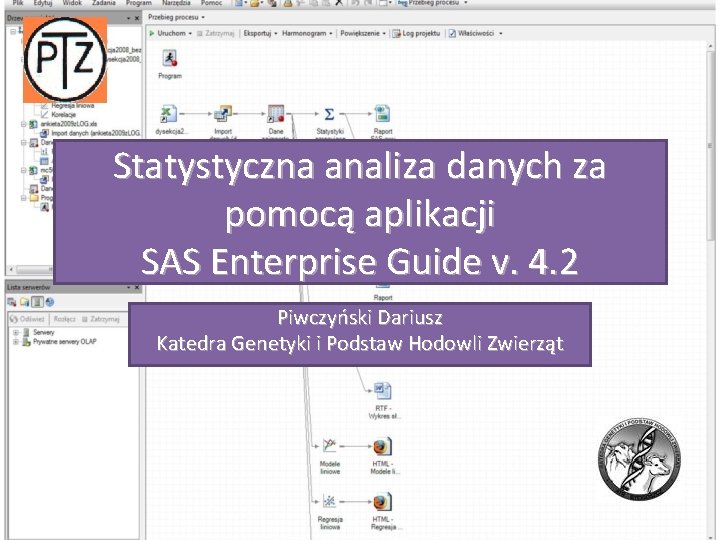This screenshot has height=540, width=720.
Task: Click Zatrzymaj in the server list panel
Action: click(101, 319)
